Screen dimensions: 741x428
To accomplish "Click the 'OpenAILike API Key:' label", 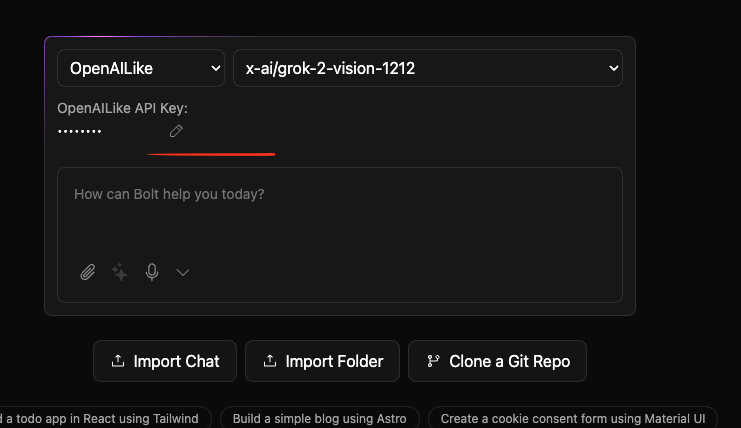I will point(122,108).
